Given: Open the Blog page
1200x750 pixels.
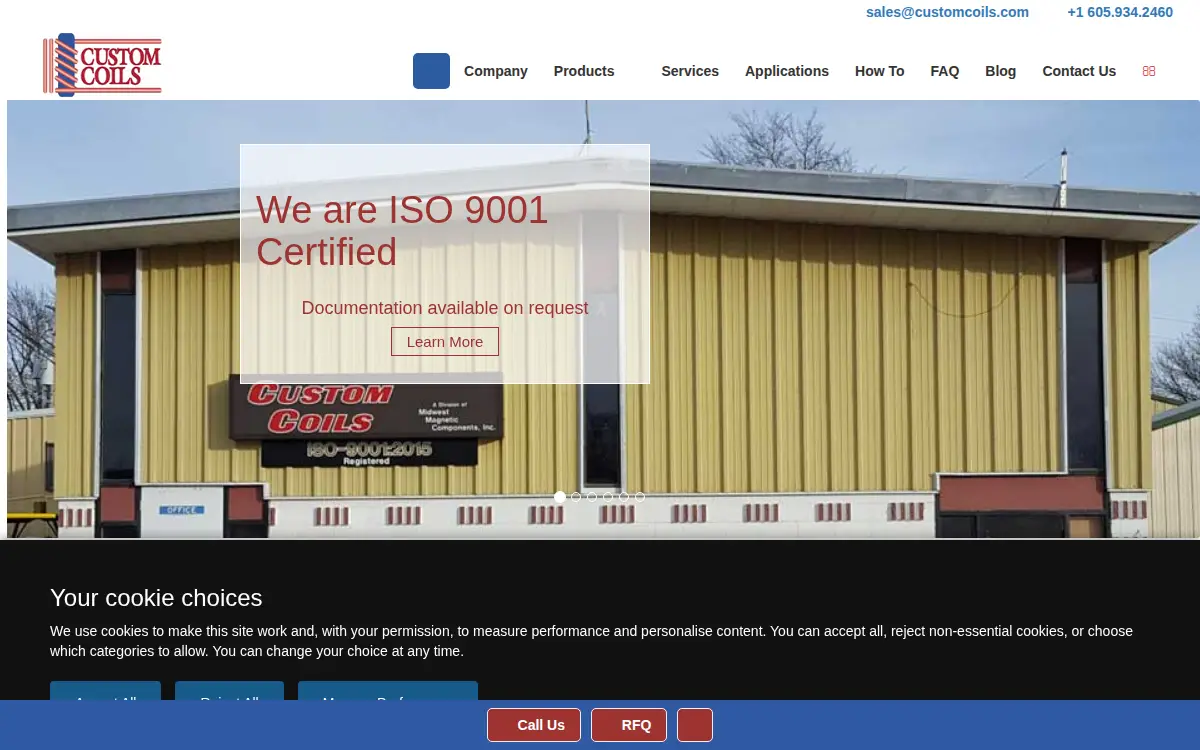Looking at the screenshot, I should click(1000, 71).
